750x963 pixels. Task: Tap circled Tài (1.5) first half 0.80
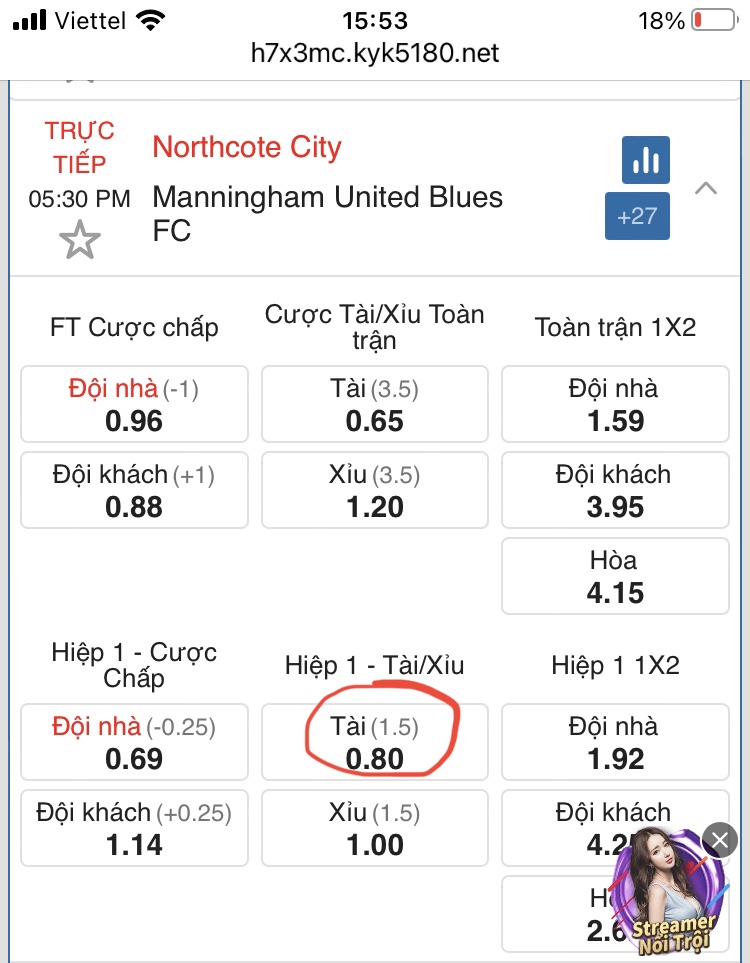(375, 742)
